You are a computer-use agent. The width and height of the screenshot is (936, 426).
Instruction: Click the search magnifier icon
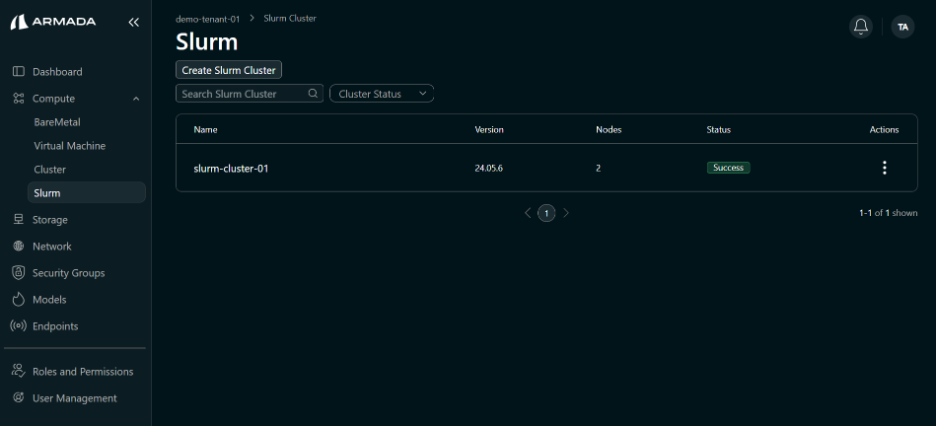313,94
